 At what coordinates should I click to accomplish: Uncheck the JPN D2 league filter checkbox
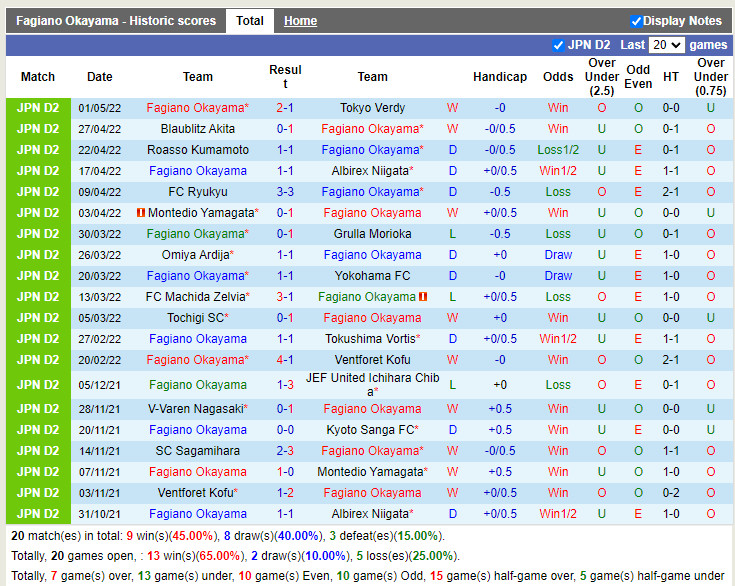coord(558,45)
